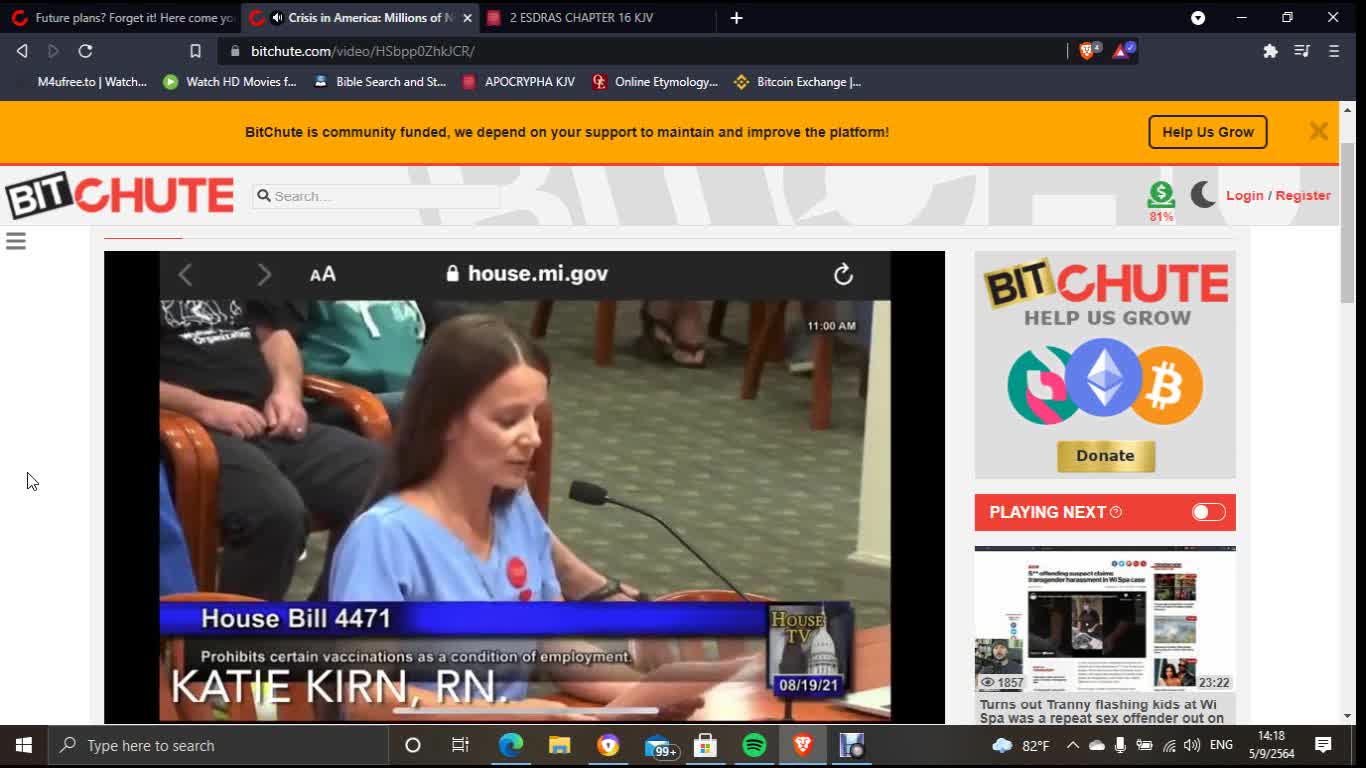Open the funding dollar icon 81%
This screenshot has height=768, width=1366.
pos(1161,200)
